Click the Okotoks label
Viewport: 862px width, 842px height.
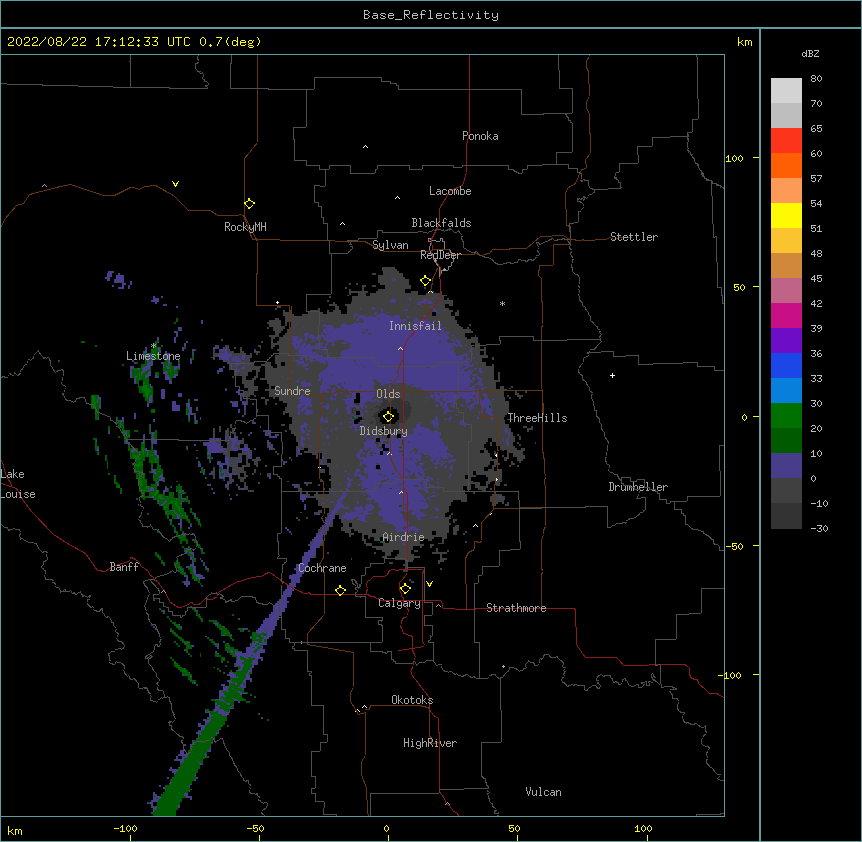412,700
